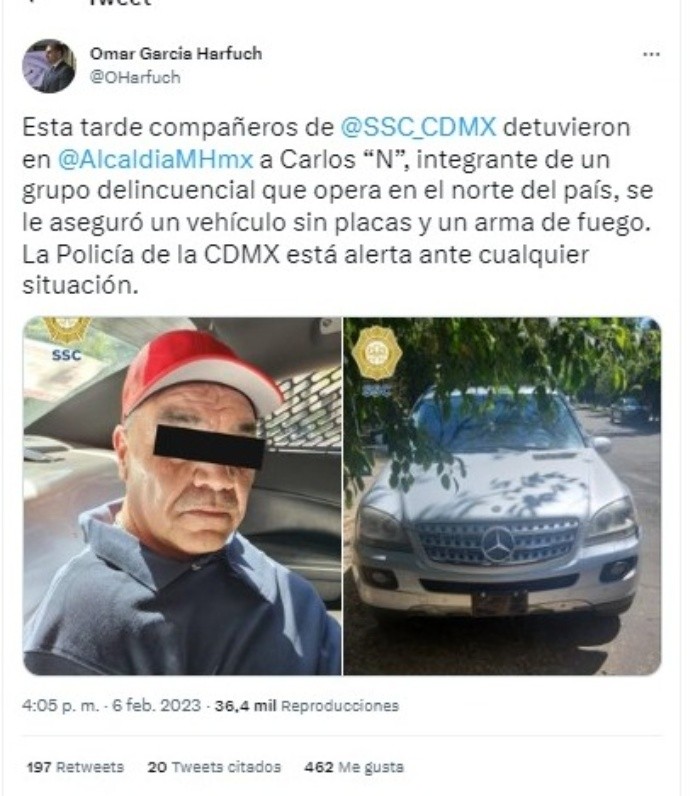This screenshot has width=700, height=796.
Task: Open the photo of the man in the red cap
Action: [182, 496]
